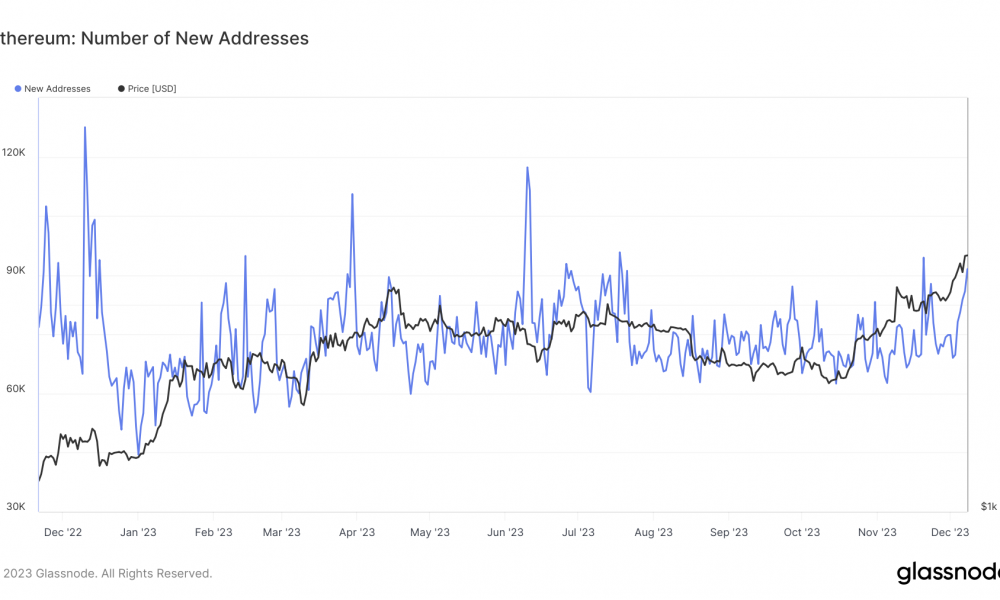
Task: Click the Oct '23 x-axis label
Action: [x=802, y=532]
